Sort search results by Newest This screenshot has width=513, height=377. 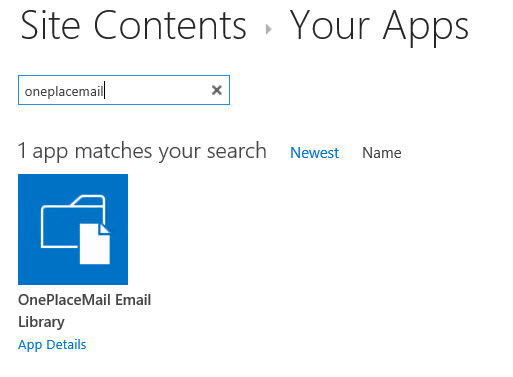click(314, 153)
